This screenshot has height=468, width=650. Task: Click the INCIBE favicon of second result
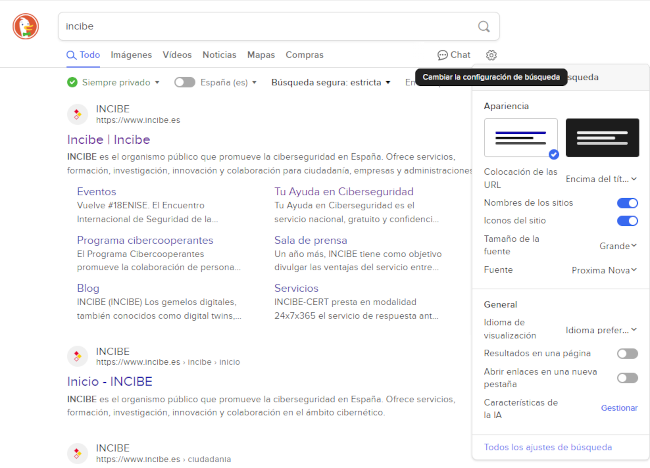coord(77,355)
